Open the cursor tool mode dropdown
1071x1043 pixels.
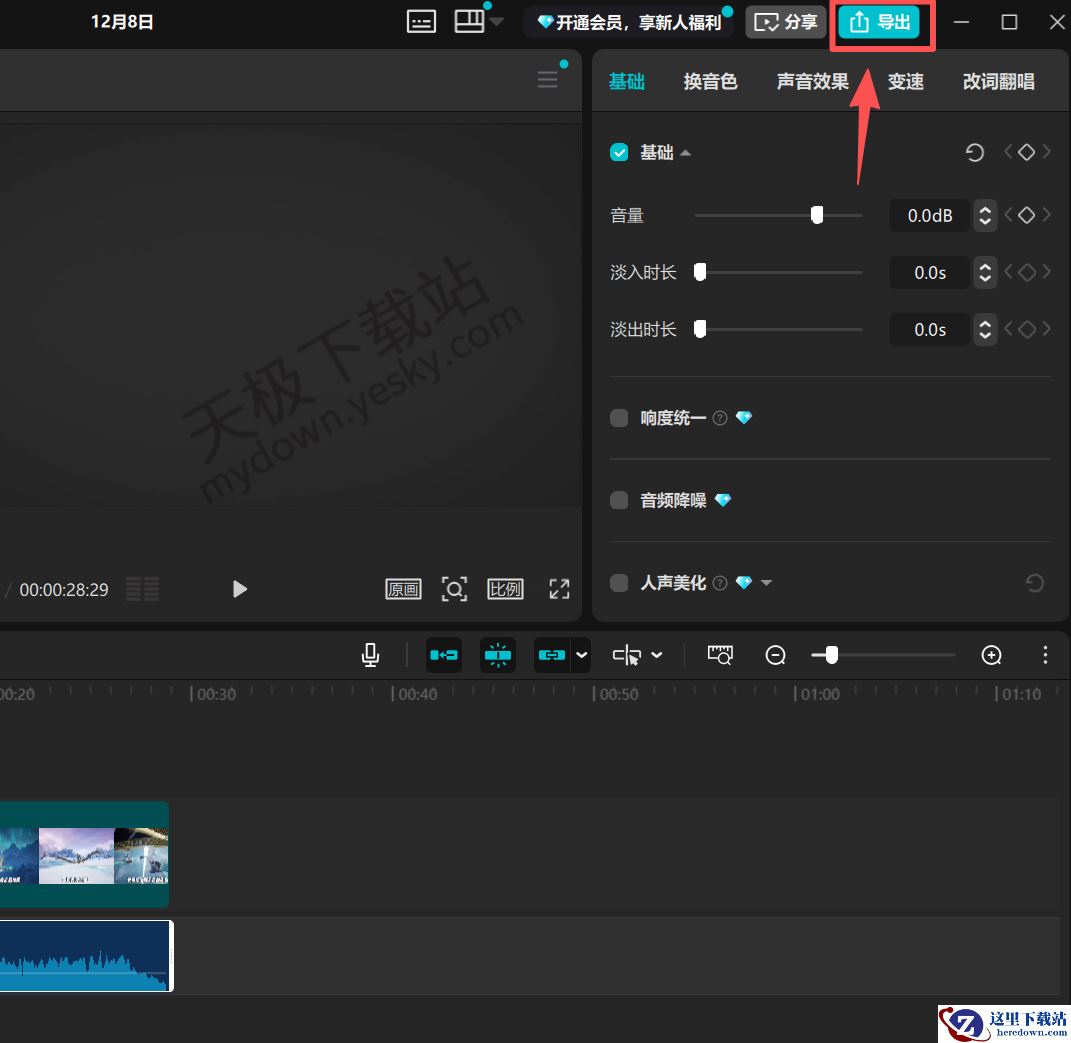point(655,655)
